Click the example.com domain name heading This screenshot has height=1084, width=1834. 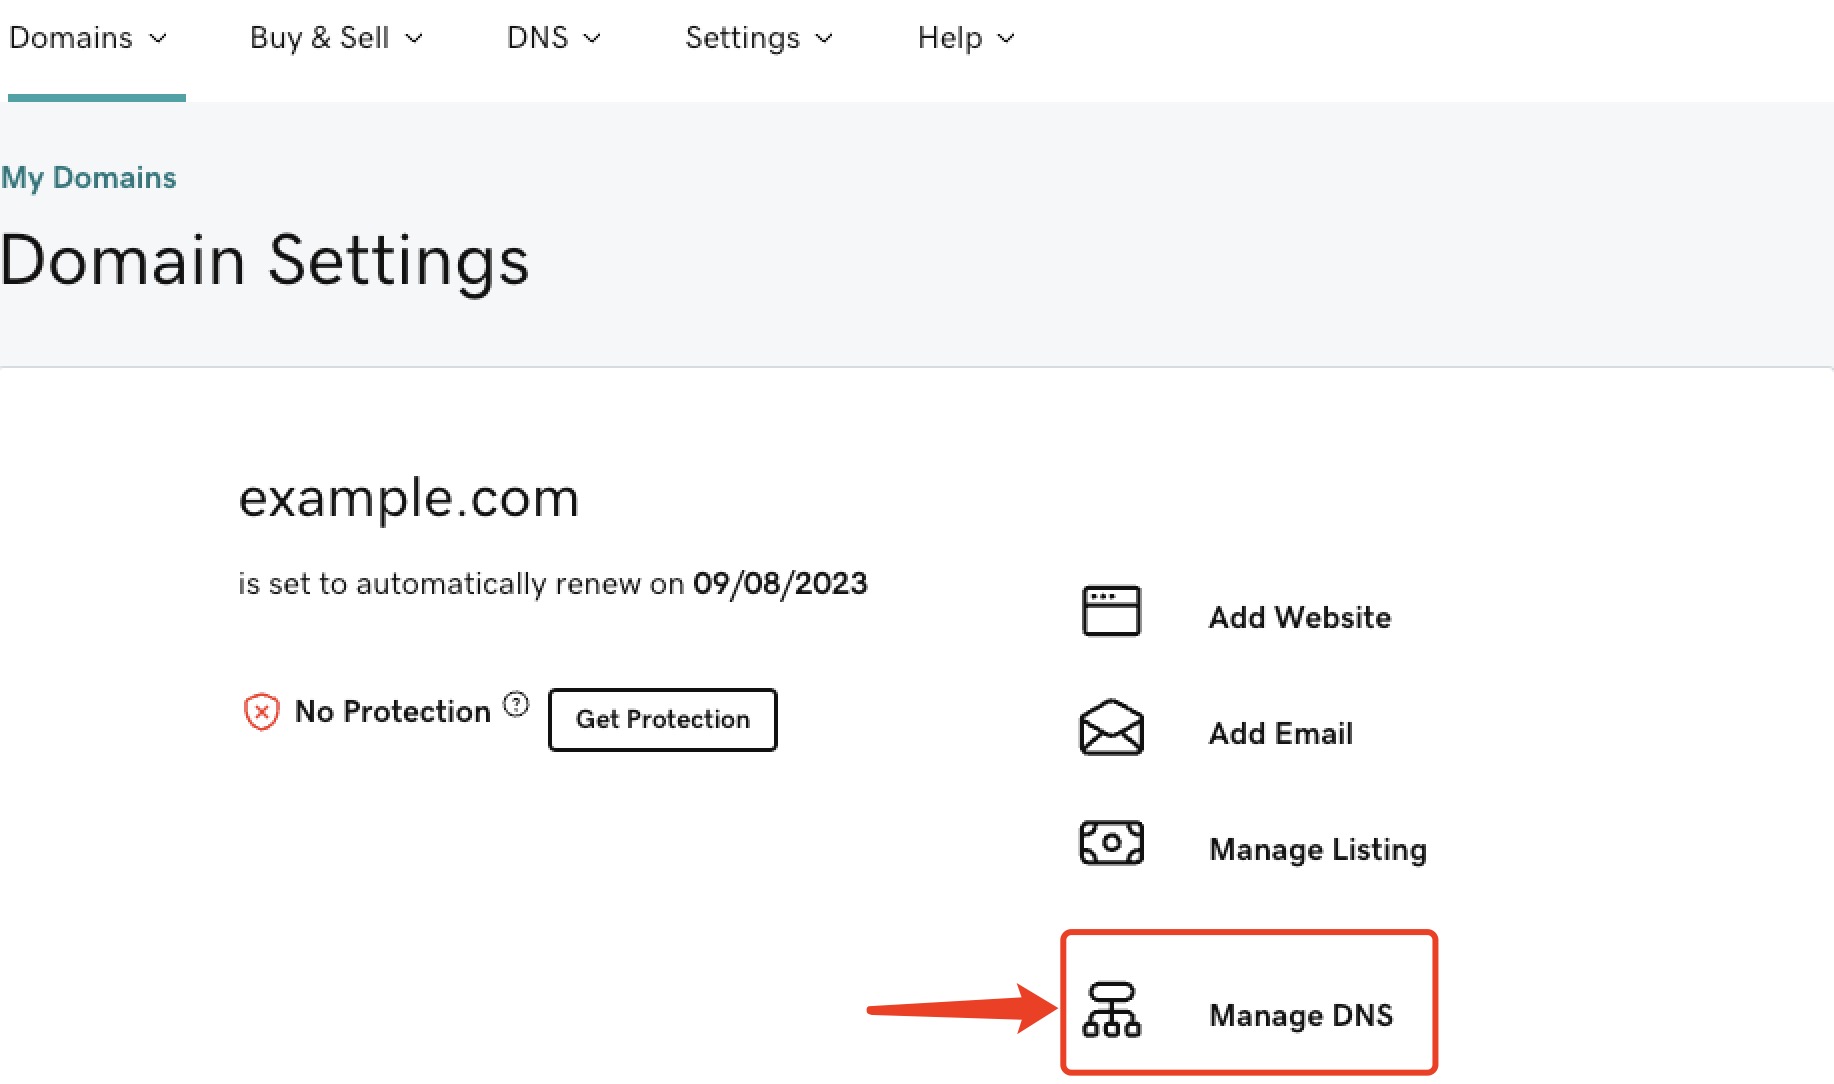(409, 498)
